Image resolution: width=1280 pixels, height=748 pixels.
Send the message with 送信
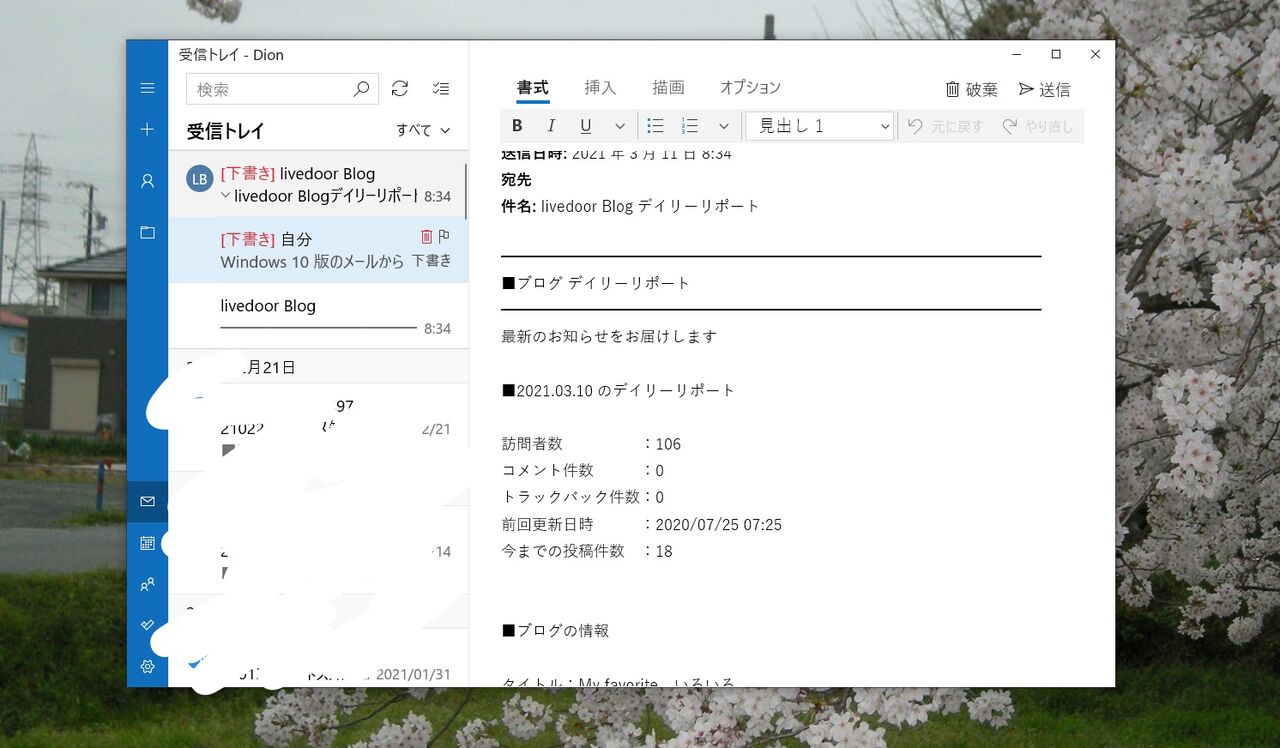(x=1045, y=89)
